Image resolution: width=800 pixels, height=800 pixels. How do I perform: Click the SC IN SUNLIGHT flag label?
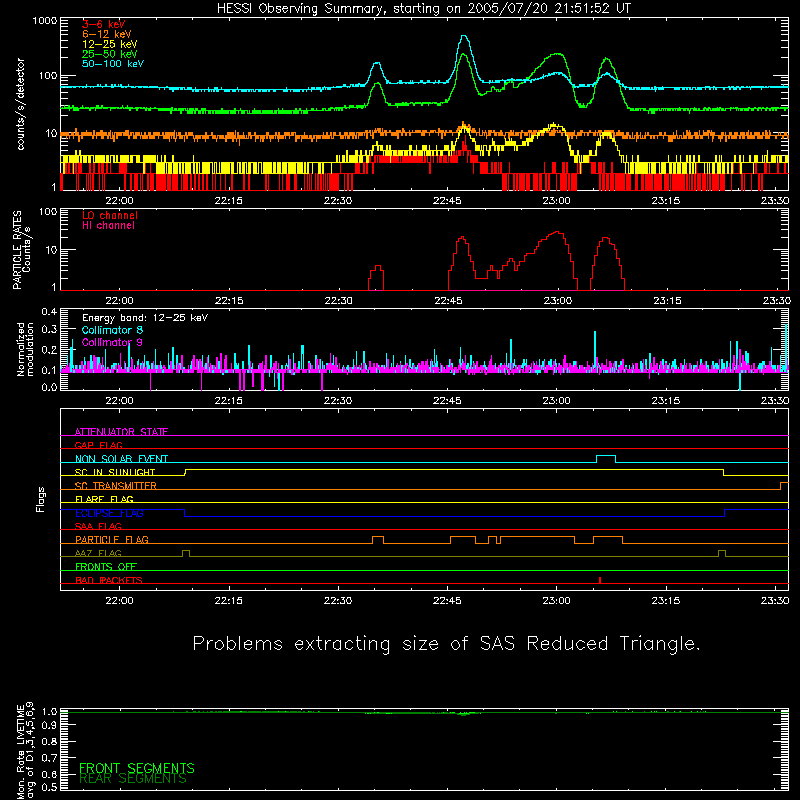pyautogui.click(x=115, y=472)
